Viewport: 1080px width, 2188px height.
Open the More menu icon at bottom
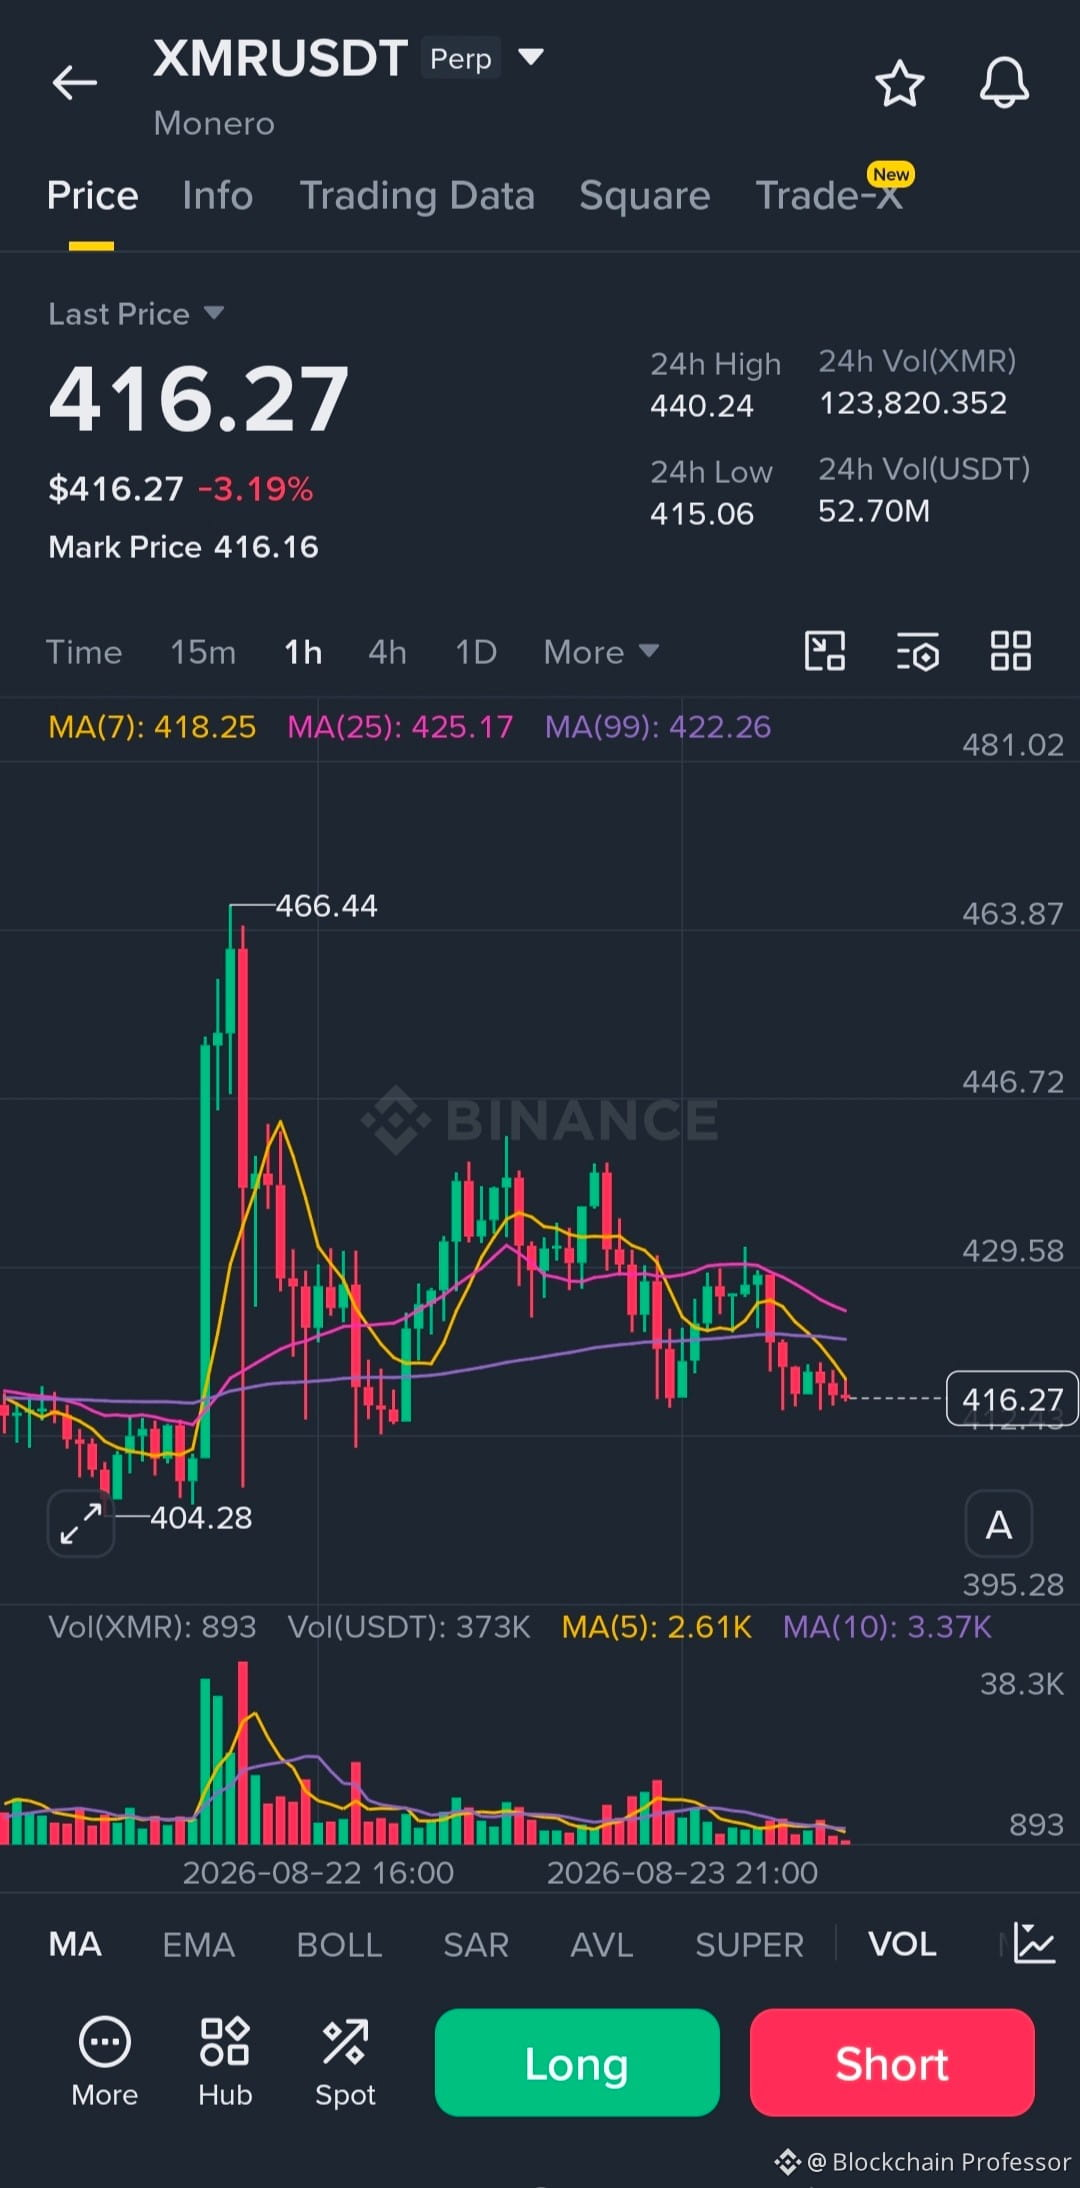(105, 2062)
